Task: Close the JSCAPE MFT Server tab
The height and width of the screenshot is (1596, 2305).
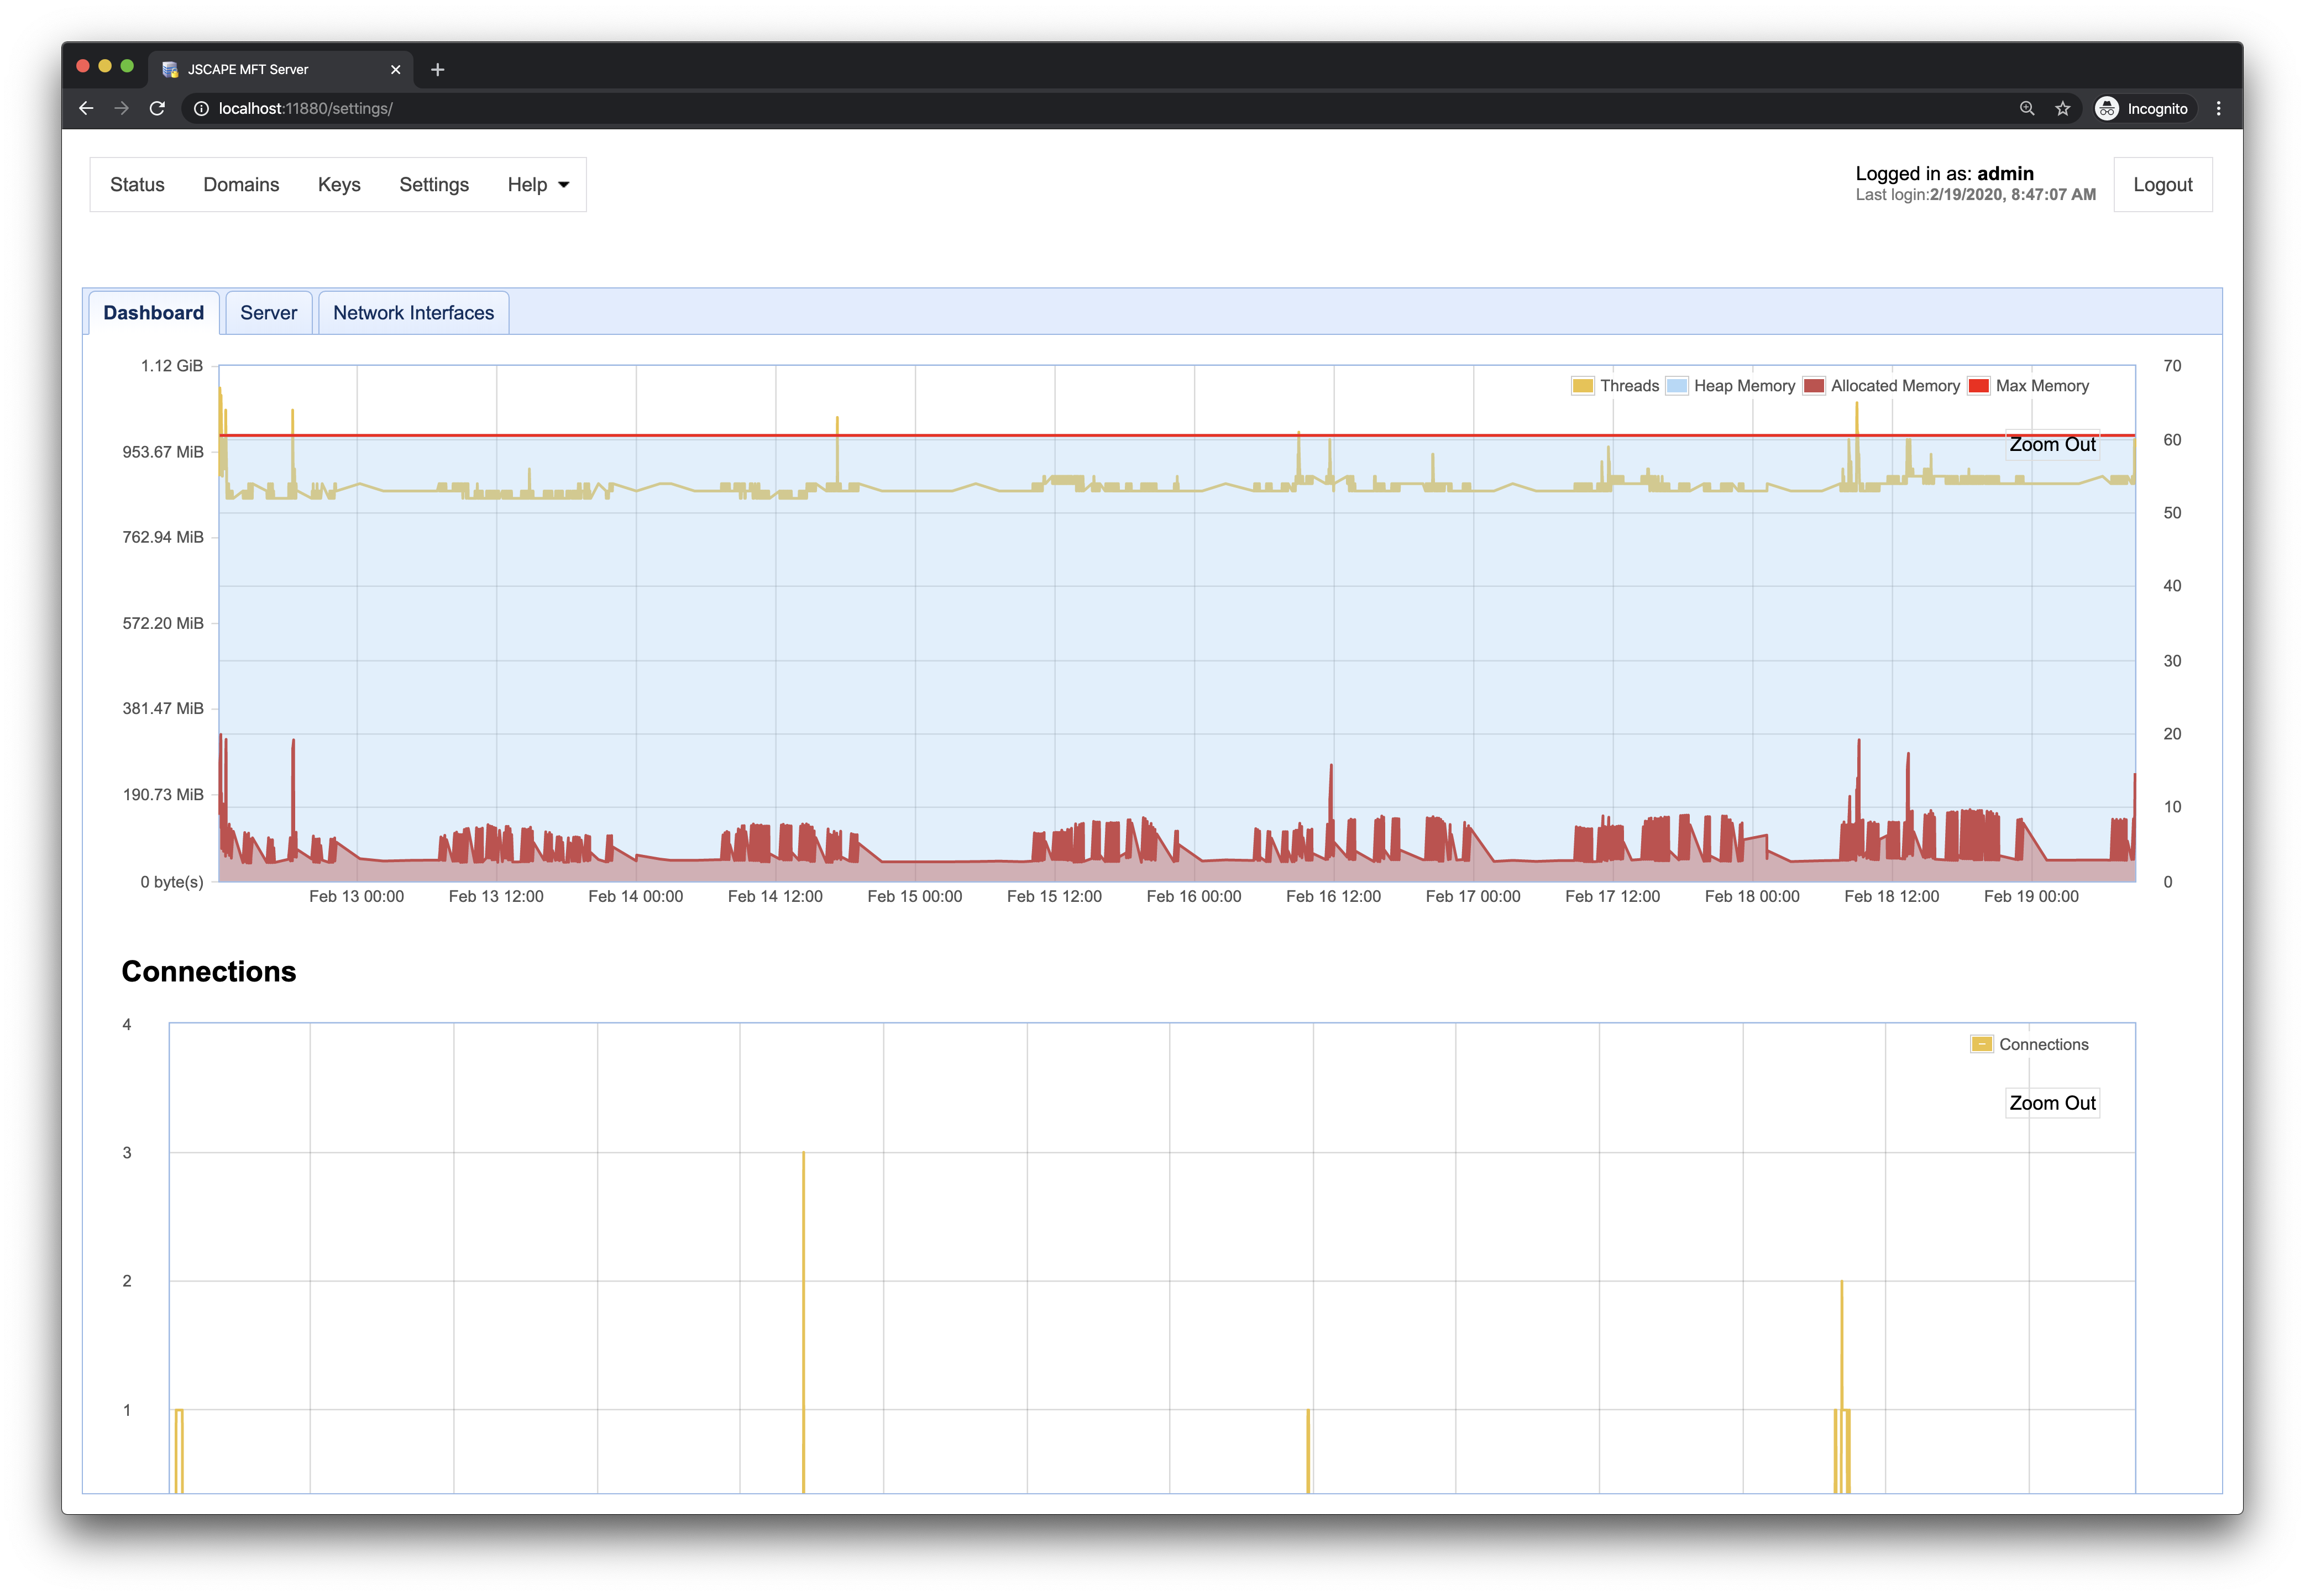Action: [395, 69]
